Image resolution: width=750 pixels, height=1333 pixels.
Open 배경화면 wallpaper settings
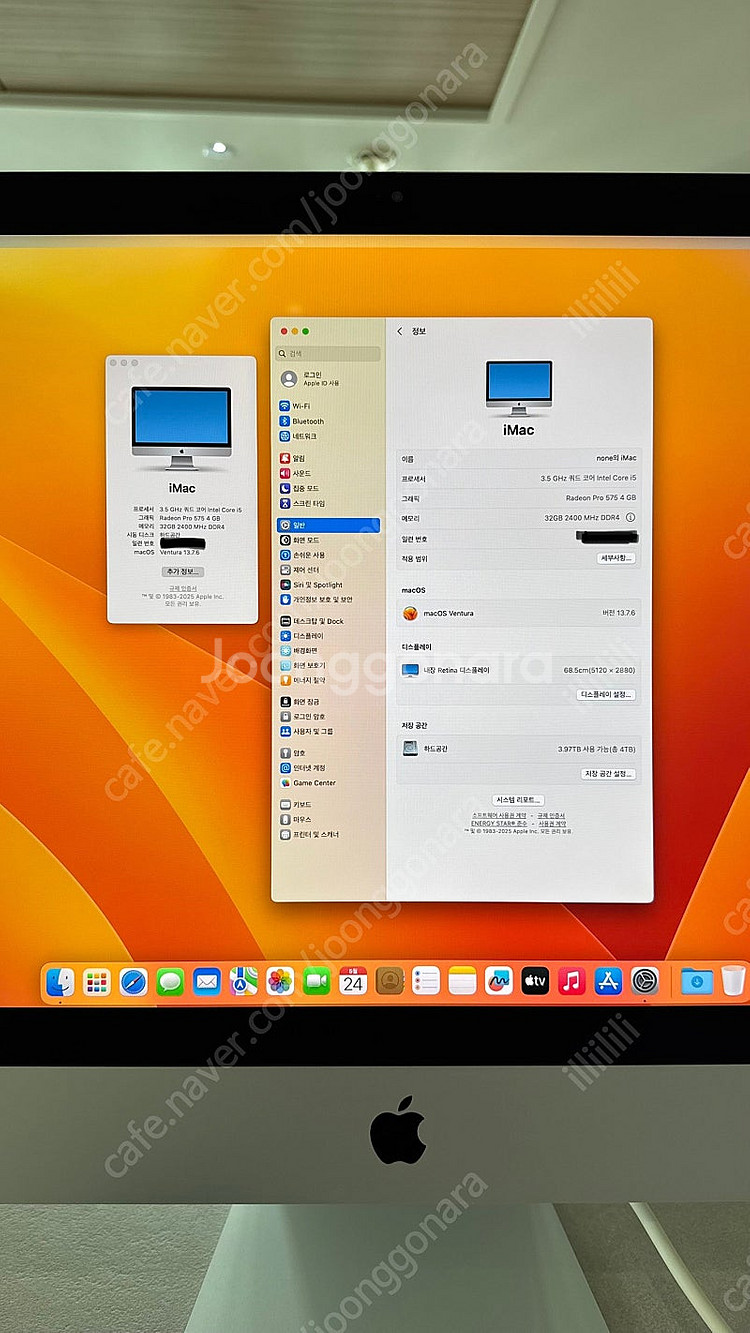pos(328,651)
